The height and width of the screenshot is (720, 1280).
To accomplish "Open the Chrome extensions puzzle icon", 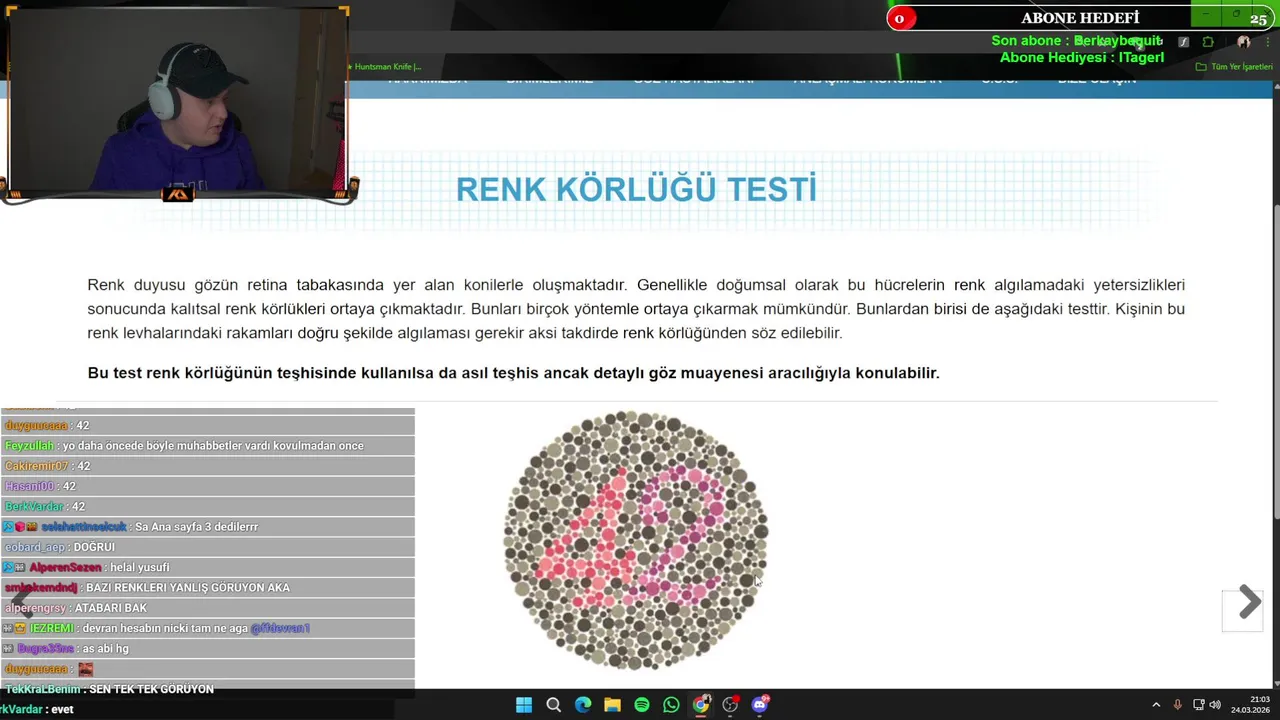I will click(x=1208, y=42).
